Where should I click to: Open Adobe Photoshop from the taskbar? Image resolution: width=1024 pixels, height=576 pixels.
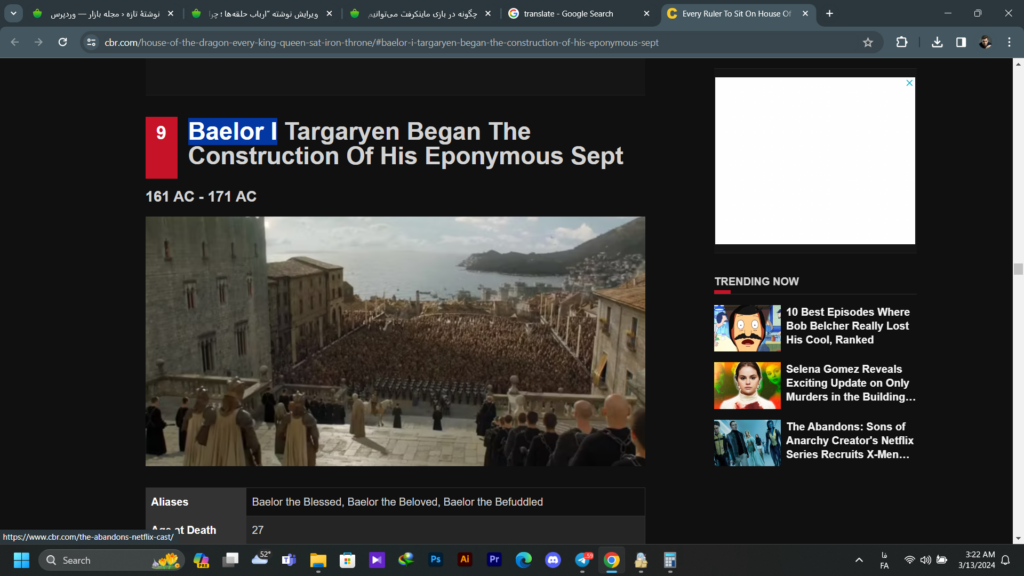[436, 560]
